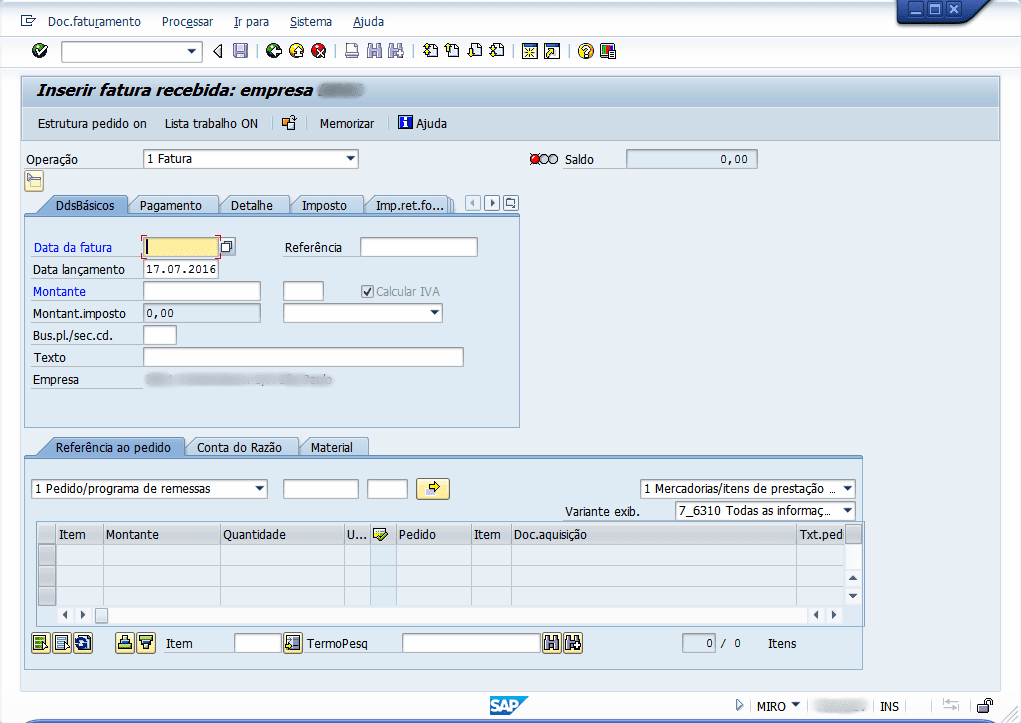Click the Memorizar button
The image size is (1021, 723).
pos(346,123)
